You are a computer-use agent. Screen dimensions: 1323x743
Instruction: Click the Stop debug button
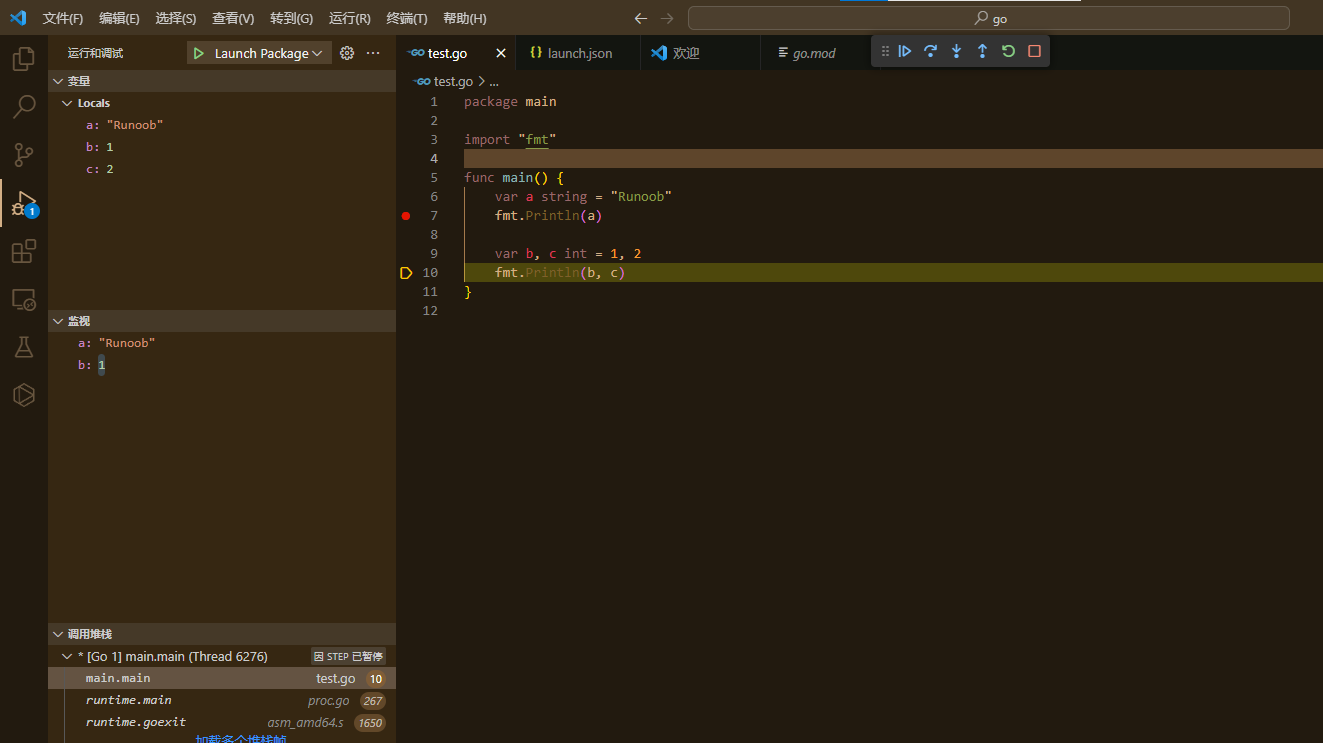click(1034, 51)
